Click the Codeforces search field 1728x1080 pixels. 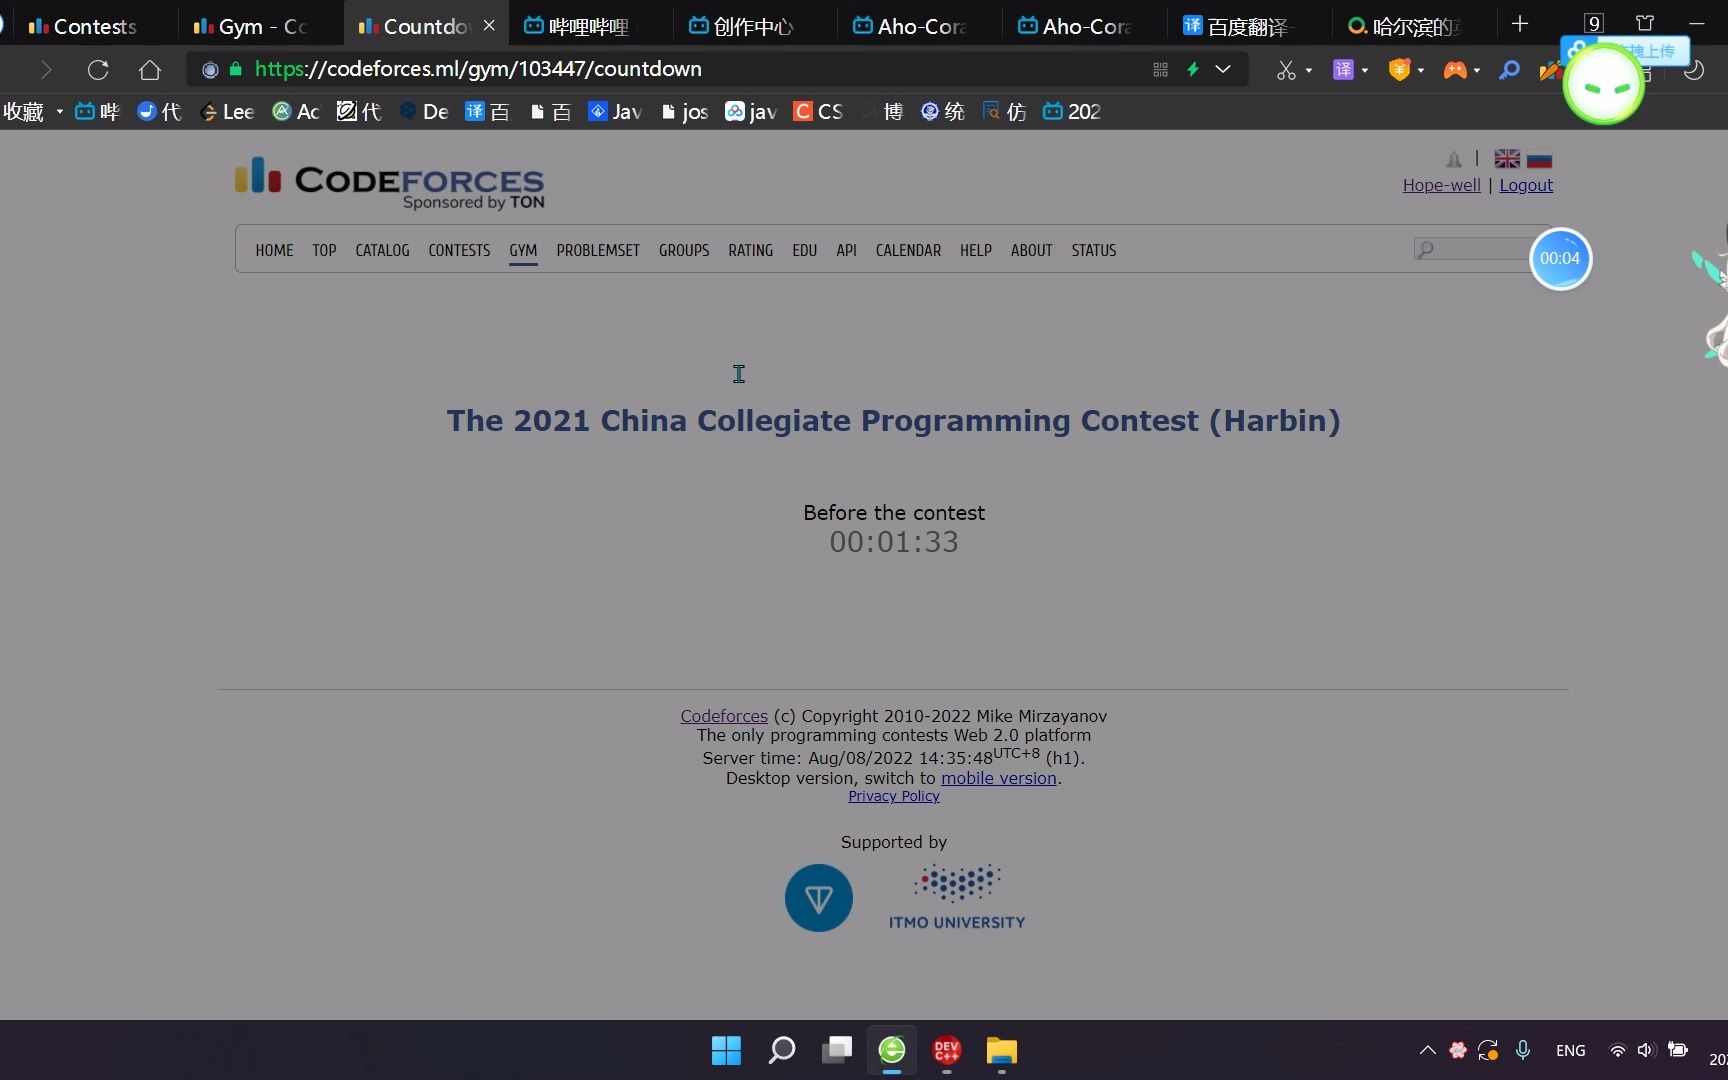click(1475, 249)
